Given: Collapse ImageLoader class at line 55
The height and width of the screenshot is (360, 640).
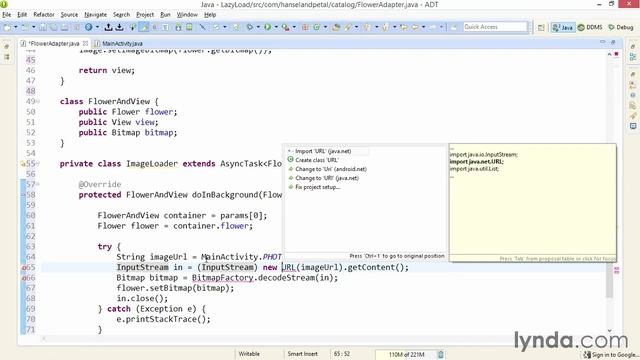Looking at the screenshot, I should 38,164.
